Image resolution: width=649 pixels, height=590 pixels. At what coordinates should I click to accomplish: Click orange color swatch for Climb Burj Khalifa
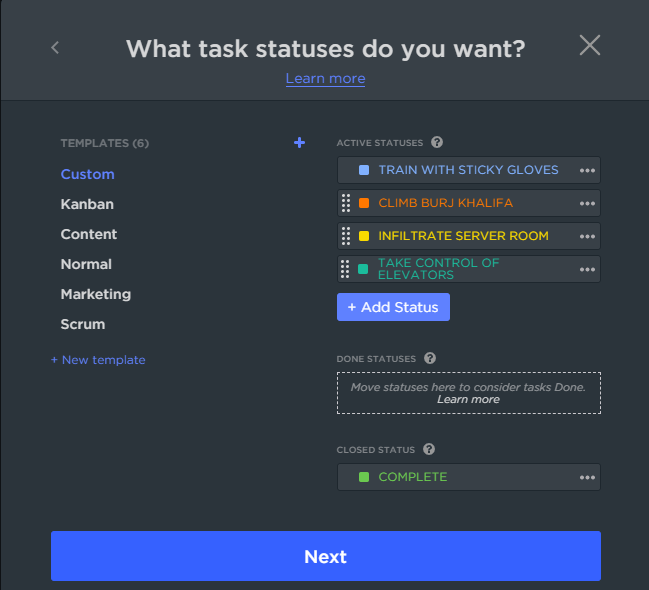pos(364,203)
